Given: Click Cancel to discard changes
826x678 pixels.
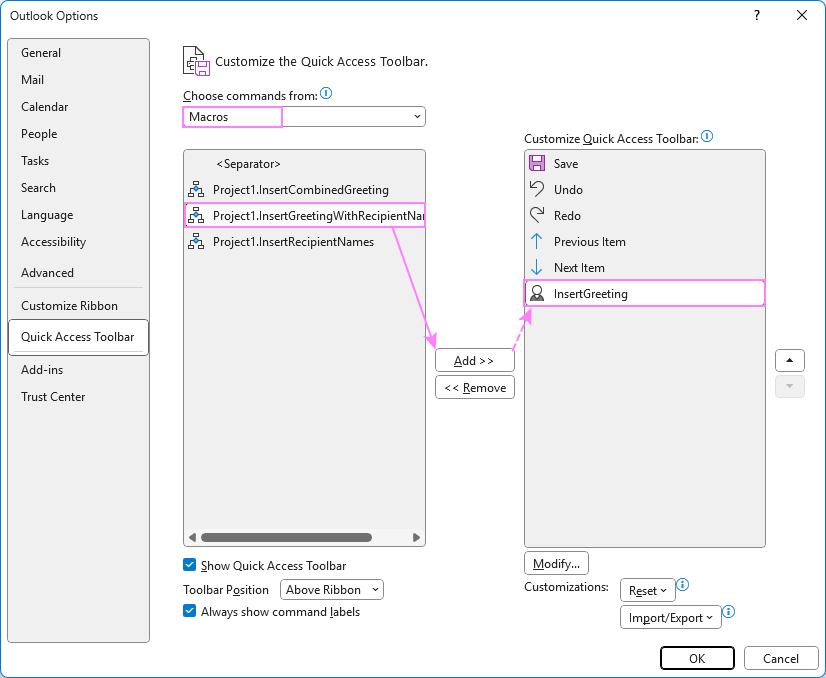Looking at the screenshot, I should [781, 658].
